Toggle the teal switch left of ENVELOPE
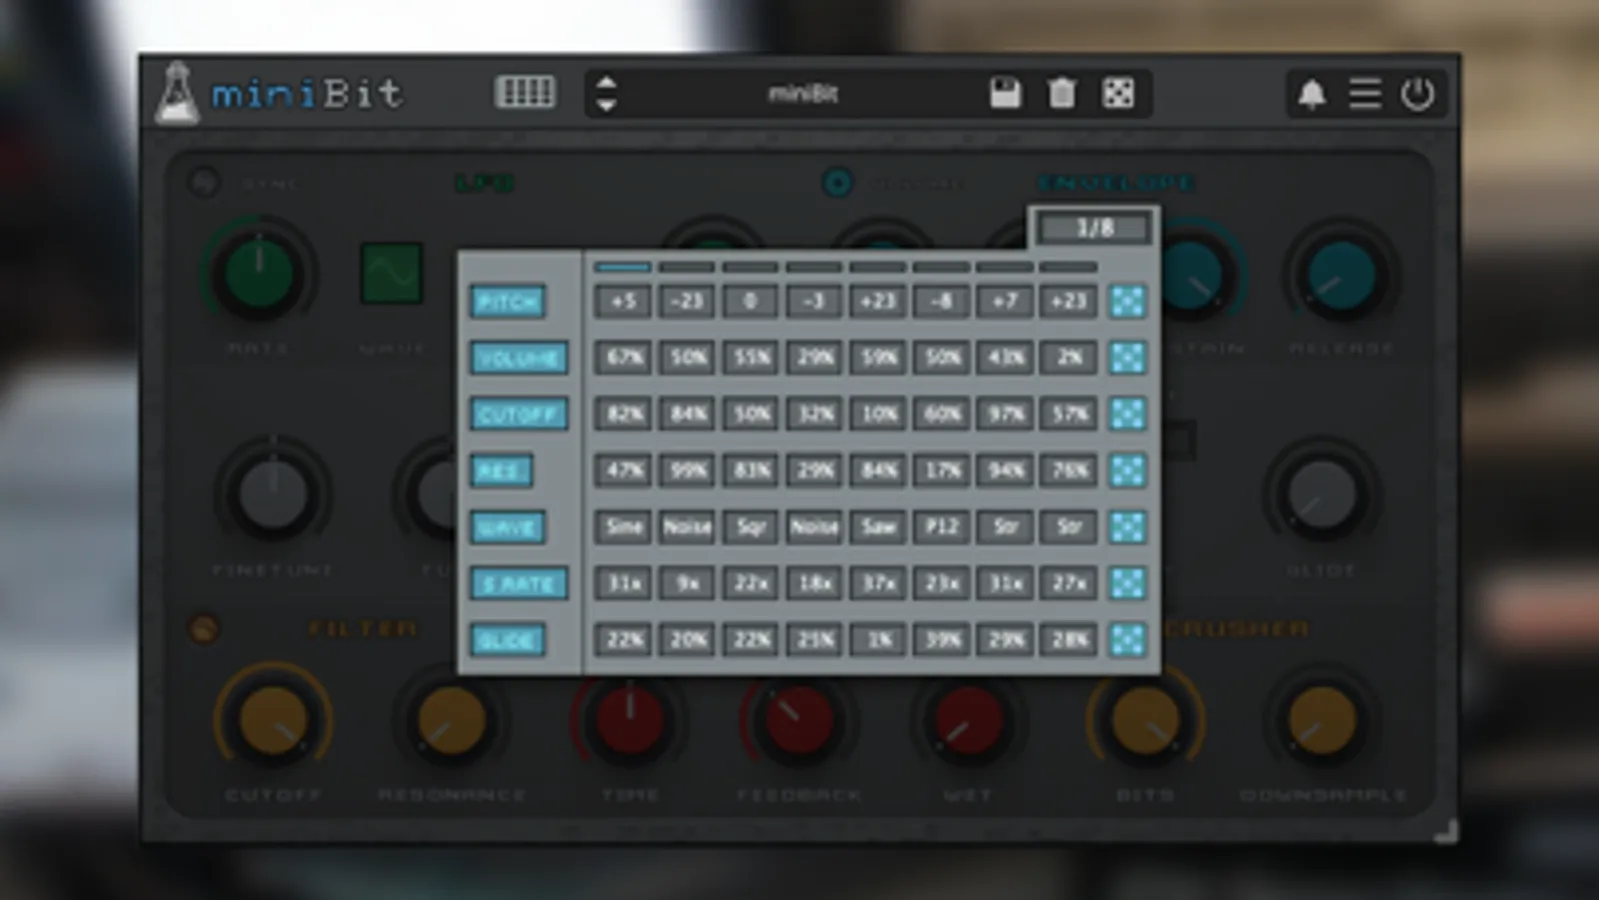The width and height of the screenshot is (1599, 900). 838,183
